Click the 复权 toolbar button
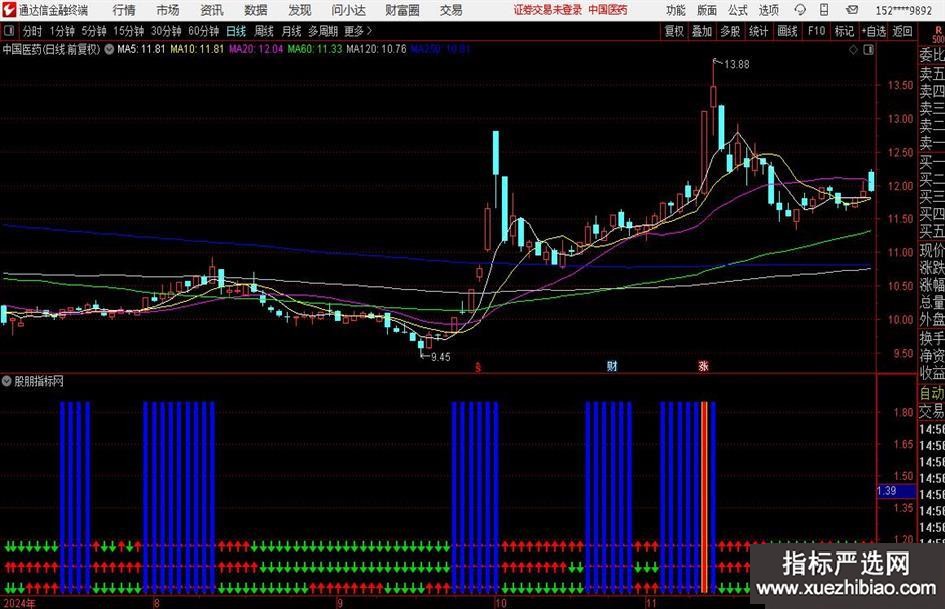Image resolution: width=945 pixels, height=609 pixels. [x=674, y=31]
